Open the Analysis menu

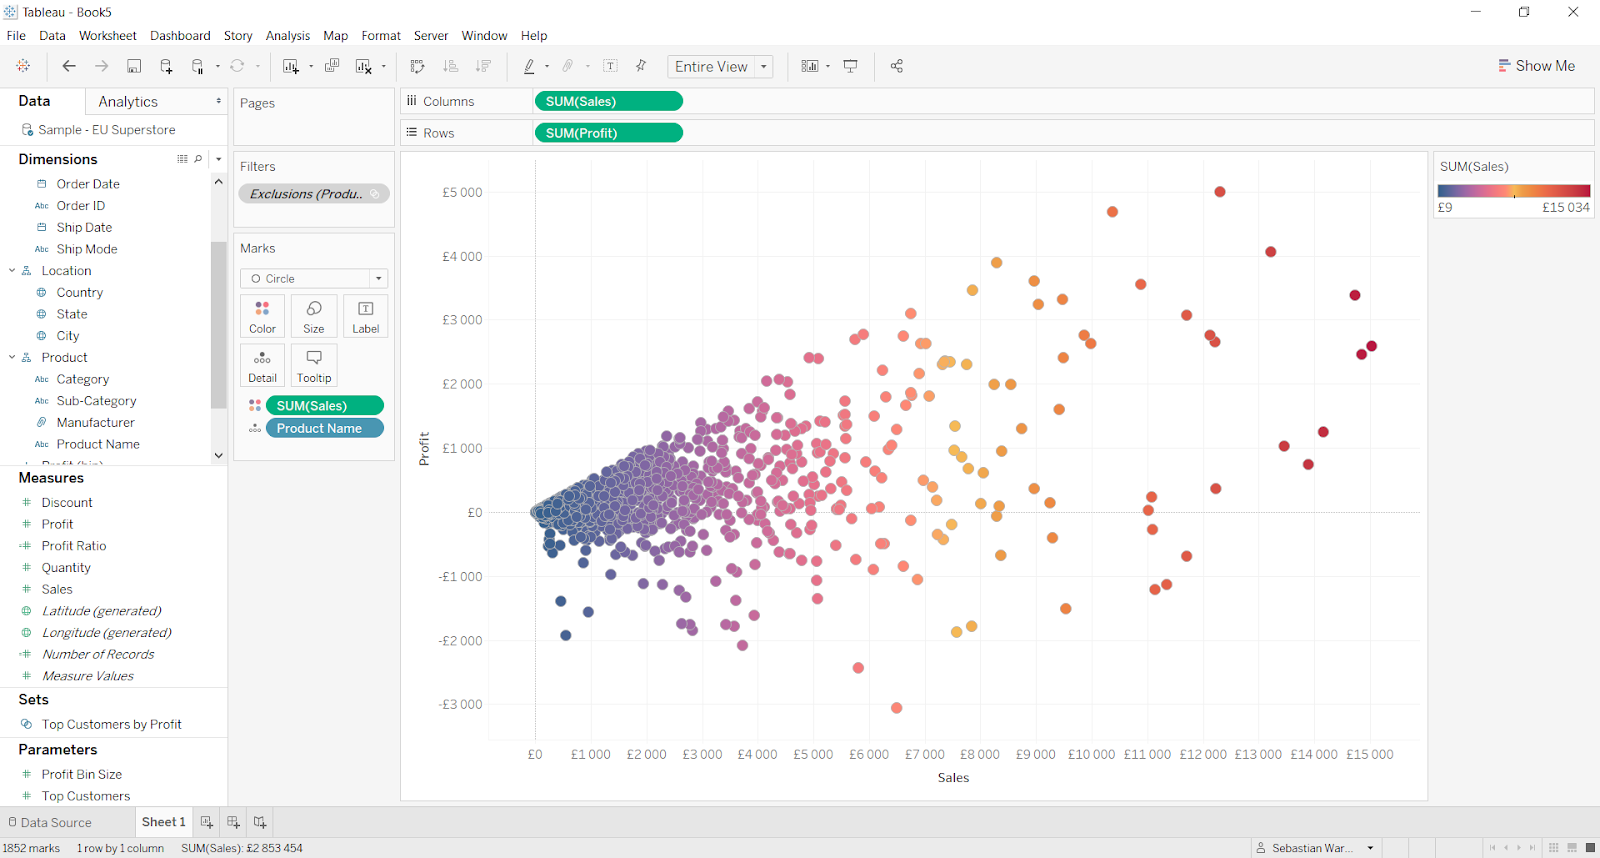287,36
